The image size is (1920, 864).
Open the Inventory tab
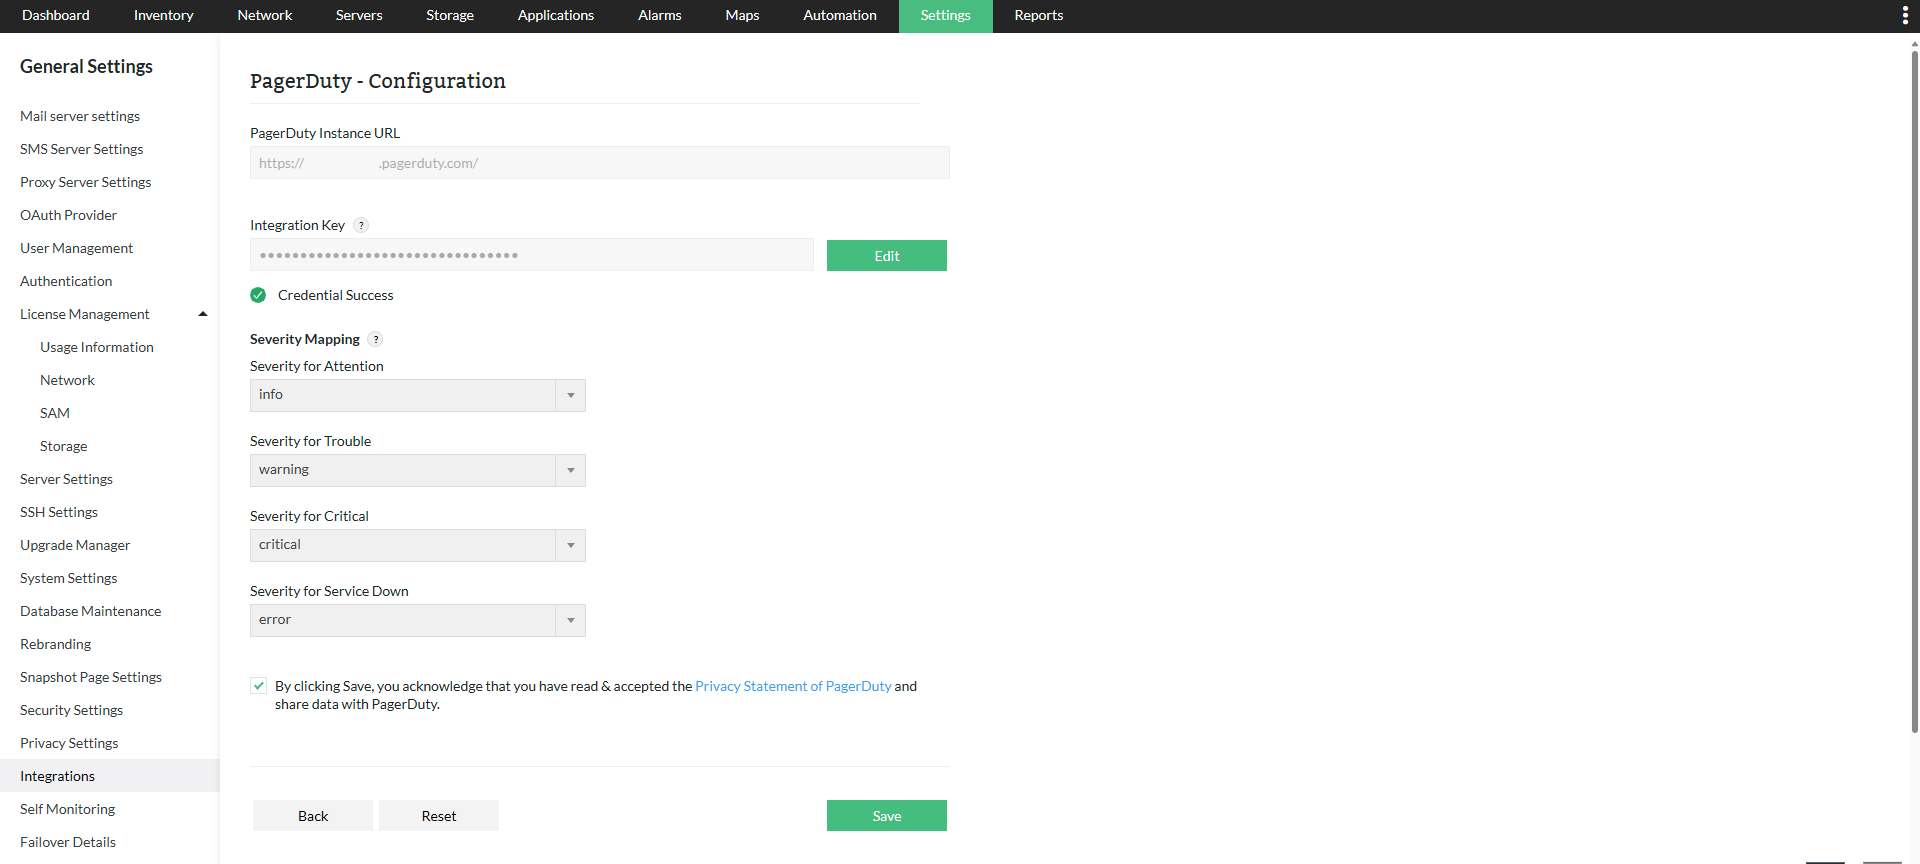tap(164, 16)
